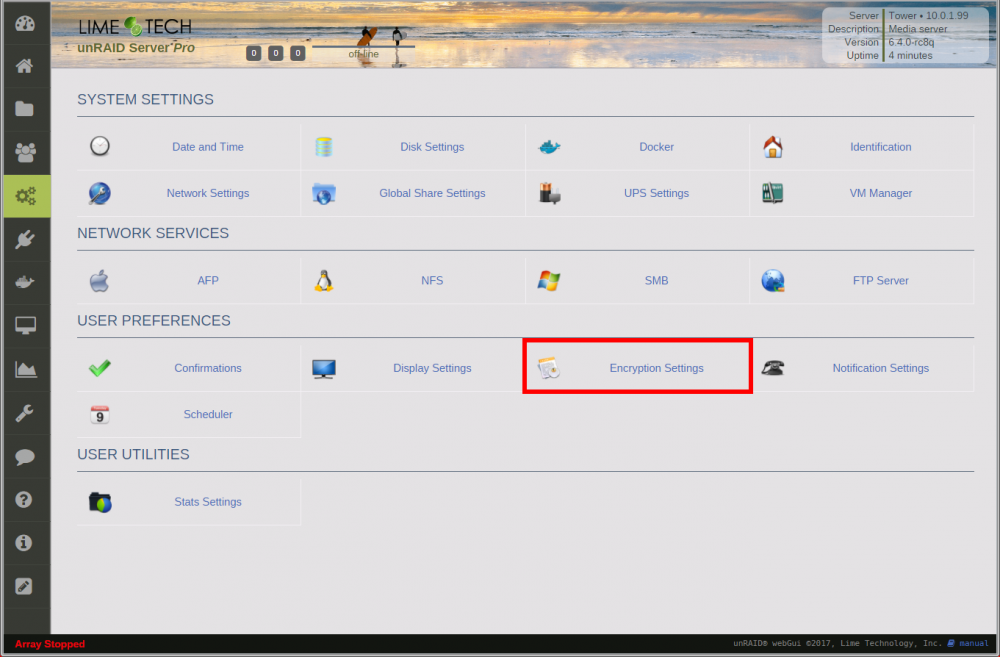1000x657 pixels.
Task: Click the SMB Windows flag icon
Action: 548,281
